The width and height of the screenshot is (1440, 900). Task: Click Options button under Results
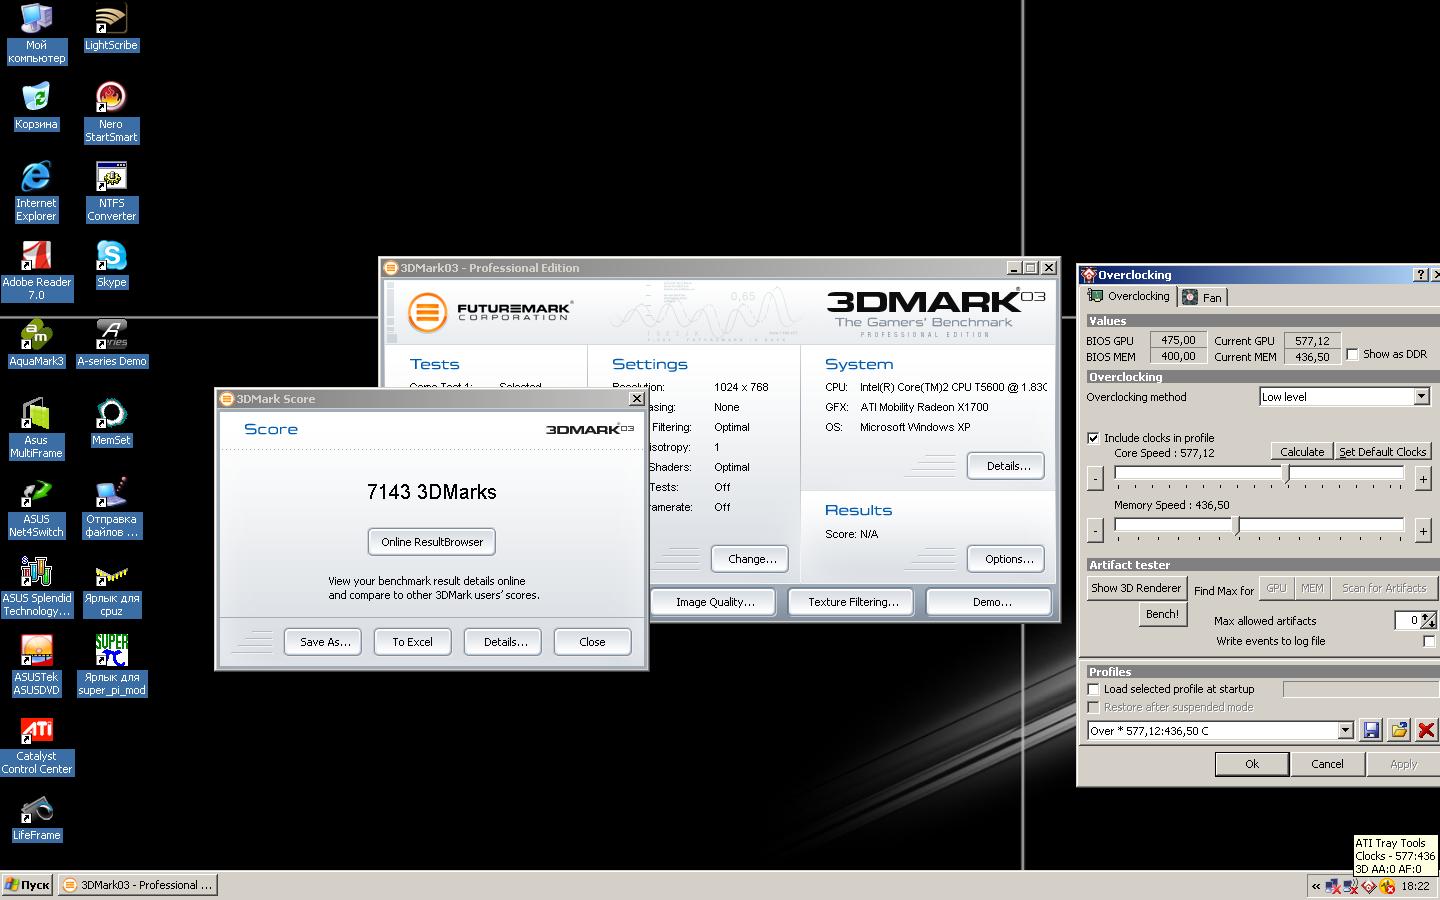tap(1006, 559)
